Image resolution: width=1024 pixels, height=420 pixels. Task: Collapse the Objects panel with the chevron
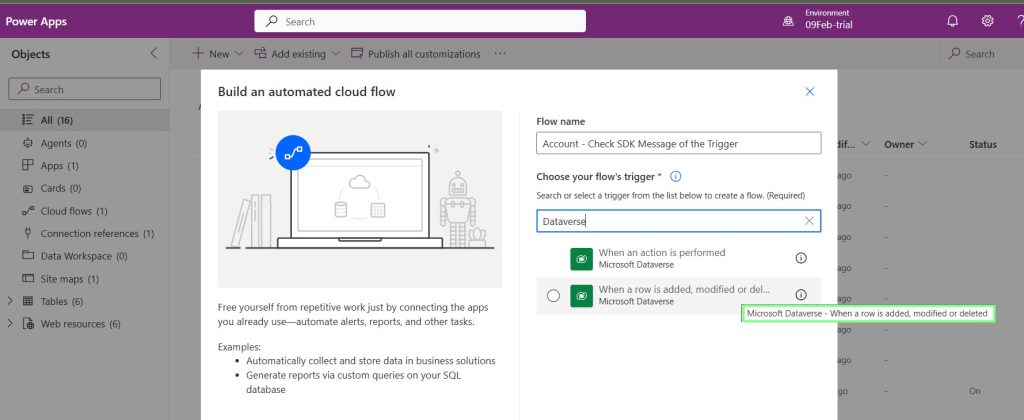tap(153, 54)
